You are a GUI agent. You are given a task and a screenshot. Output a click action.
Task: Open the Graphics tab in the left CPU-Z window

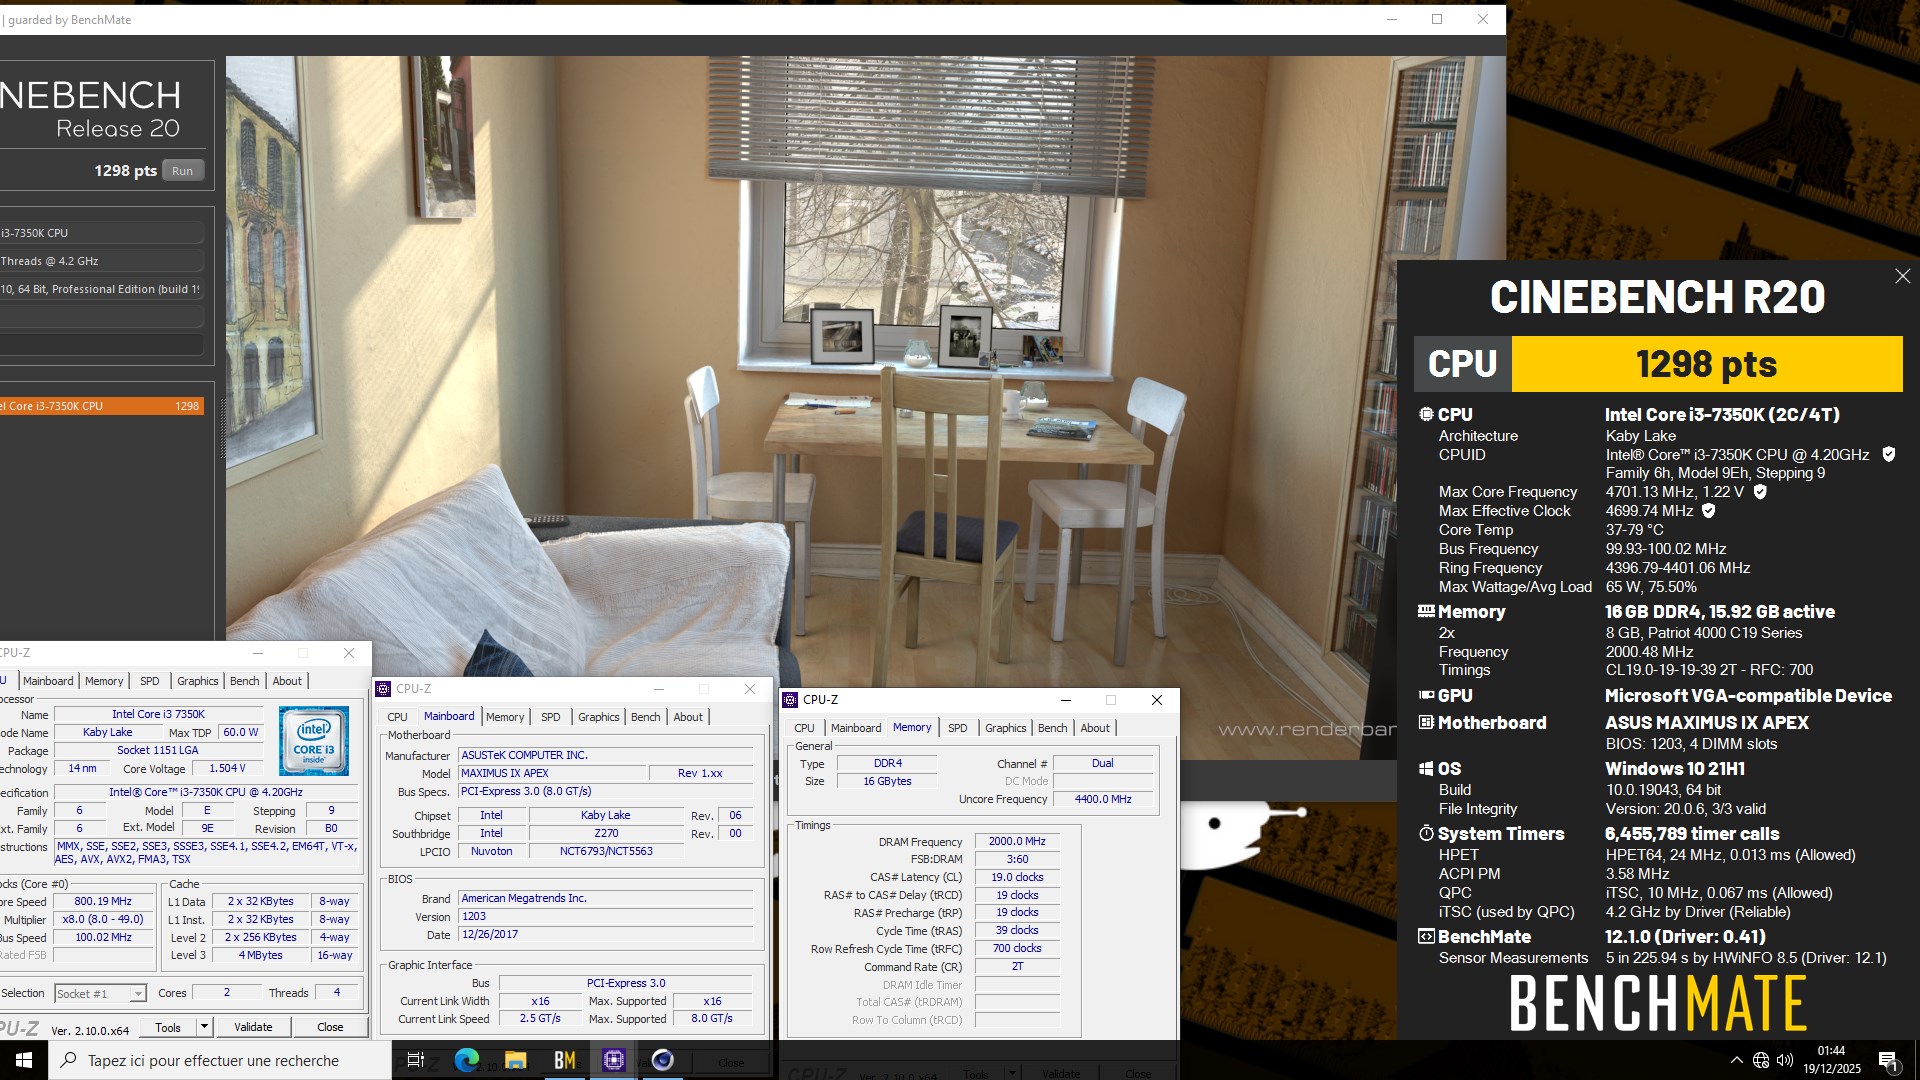(197, 681)
